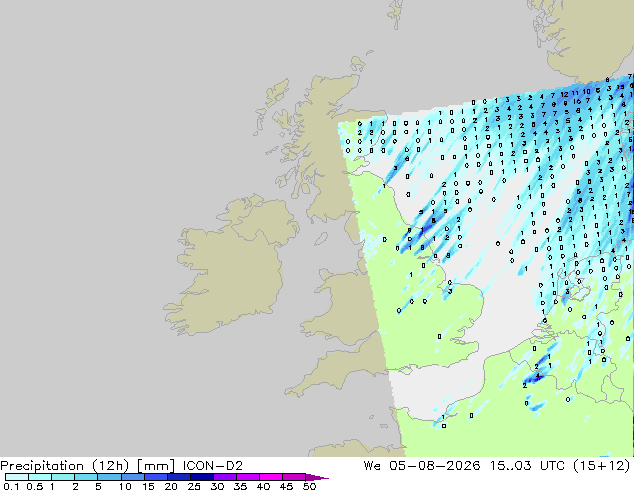Click the 15–20 mm legend swatch
The height and width of the screenshot is (490, 634).
click(x=156, y=477)
